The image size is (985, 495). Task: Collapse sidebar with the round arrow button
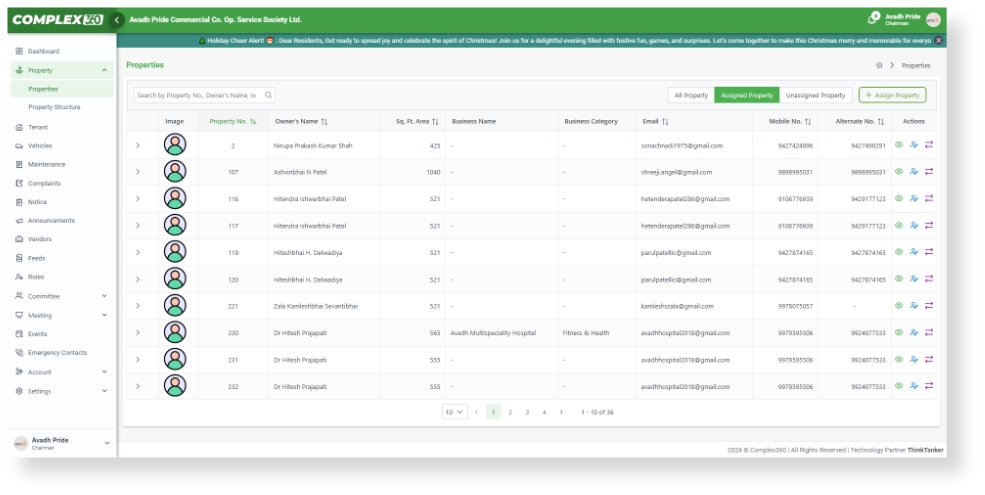(x=116, y=20)
